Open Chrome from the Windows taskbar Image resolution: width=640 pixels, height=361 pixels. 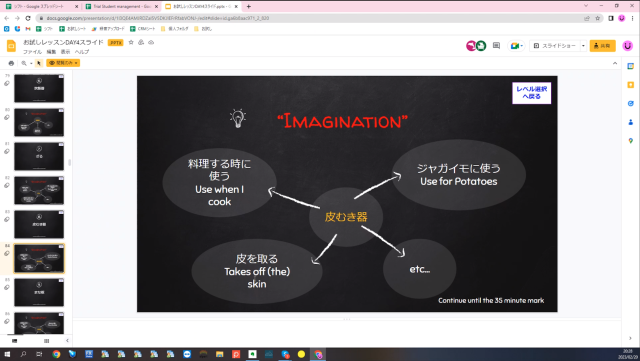coord(56,354)
